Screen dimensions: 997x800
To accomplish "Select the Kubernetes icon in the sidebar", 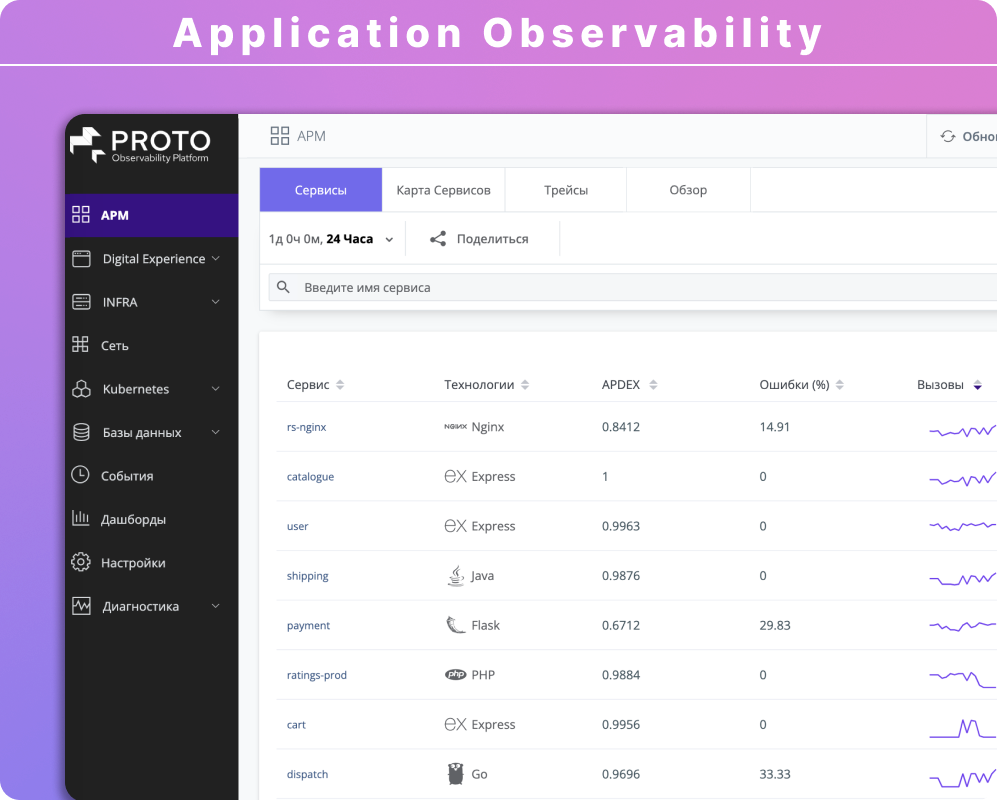I will (80, 389).
